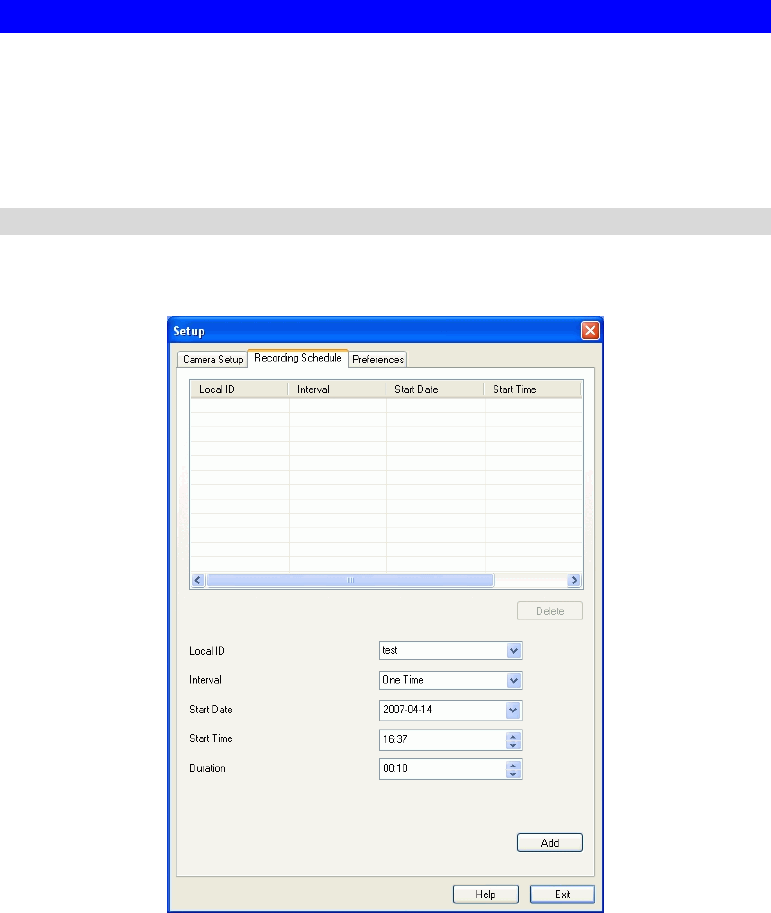Expand the Local ID dropdown arrow

pos(514,651)
